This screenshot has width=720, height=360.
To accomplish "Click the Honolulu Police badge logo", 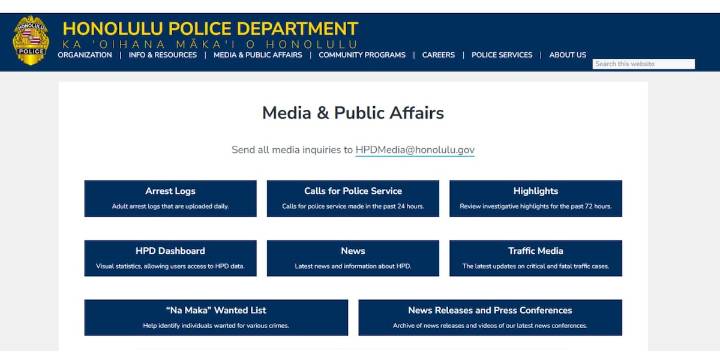I will pos(30,40).
